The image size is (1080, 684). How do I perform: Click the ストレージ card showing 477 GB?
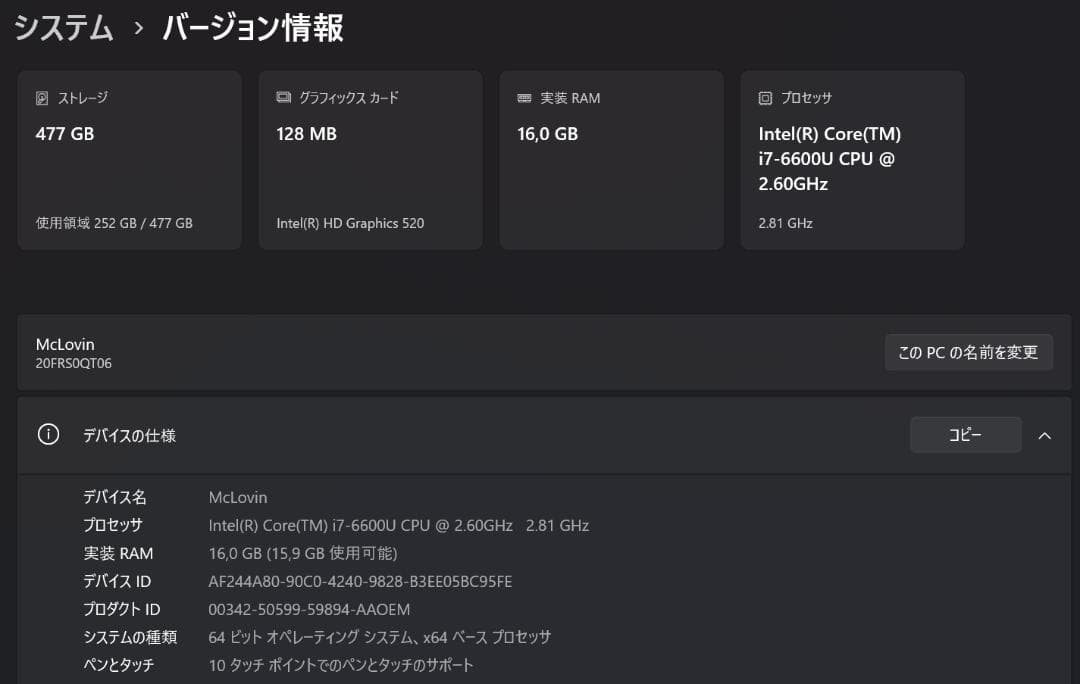click(129, 160)
